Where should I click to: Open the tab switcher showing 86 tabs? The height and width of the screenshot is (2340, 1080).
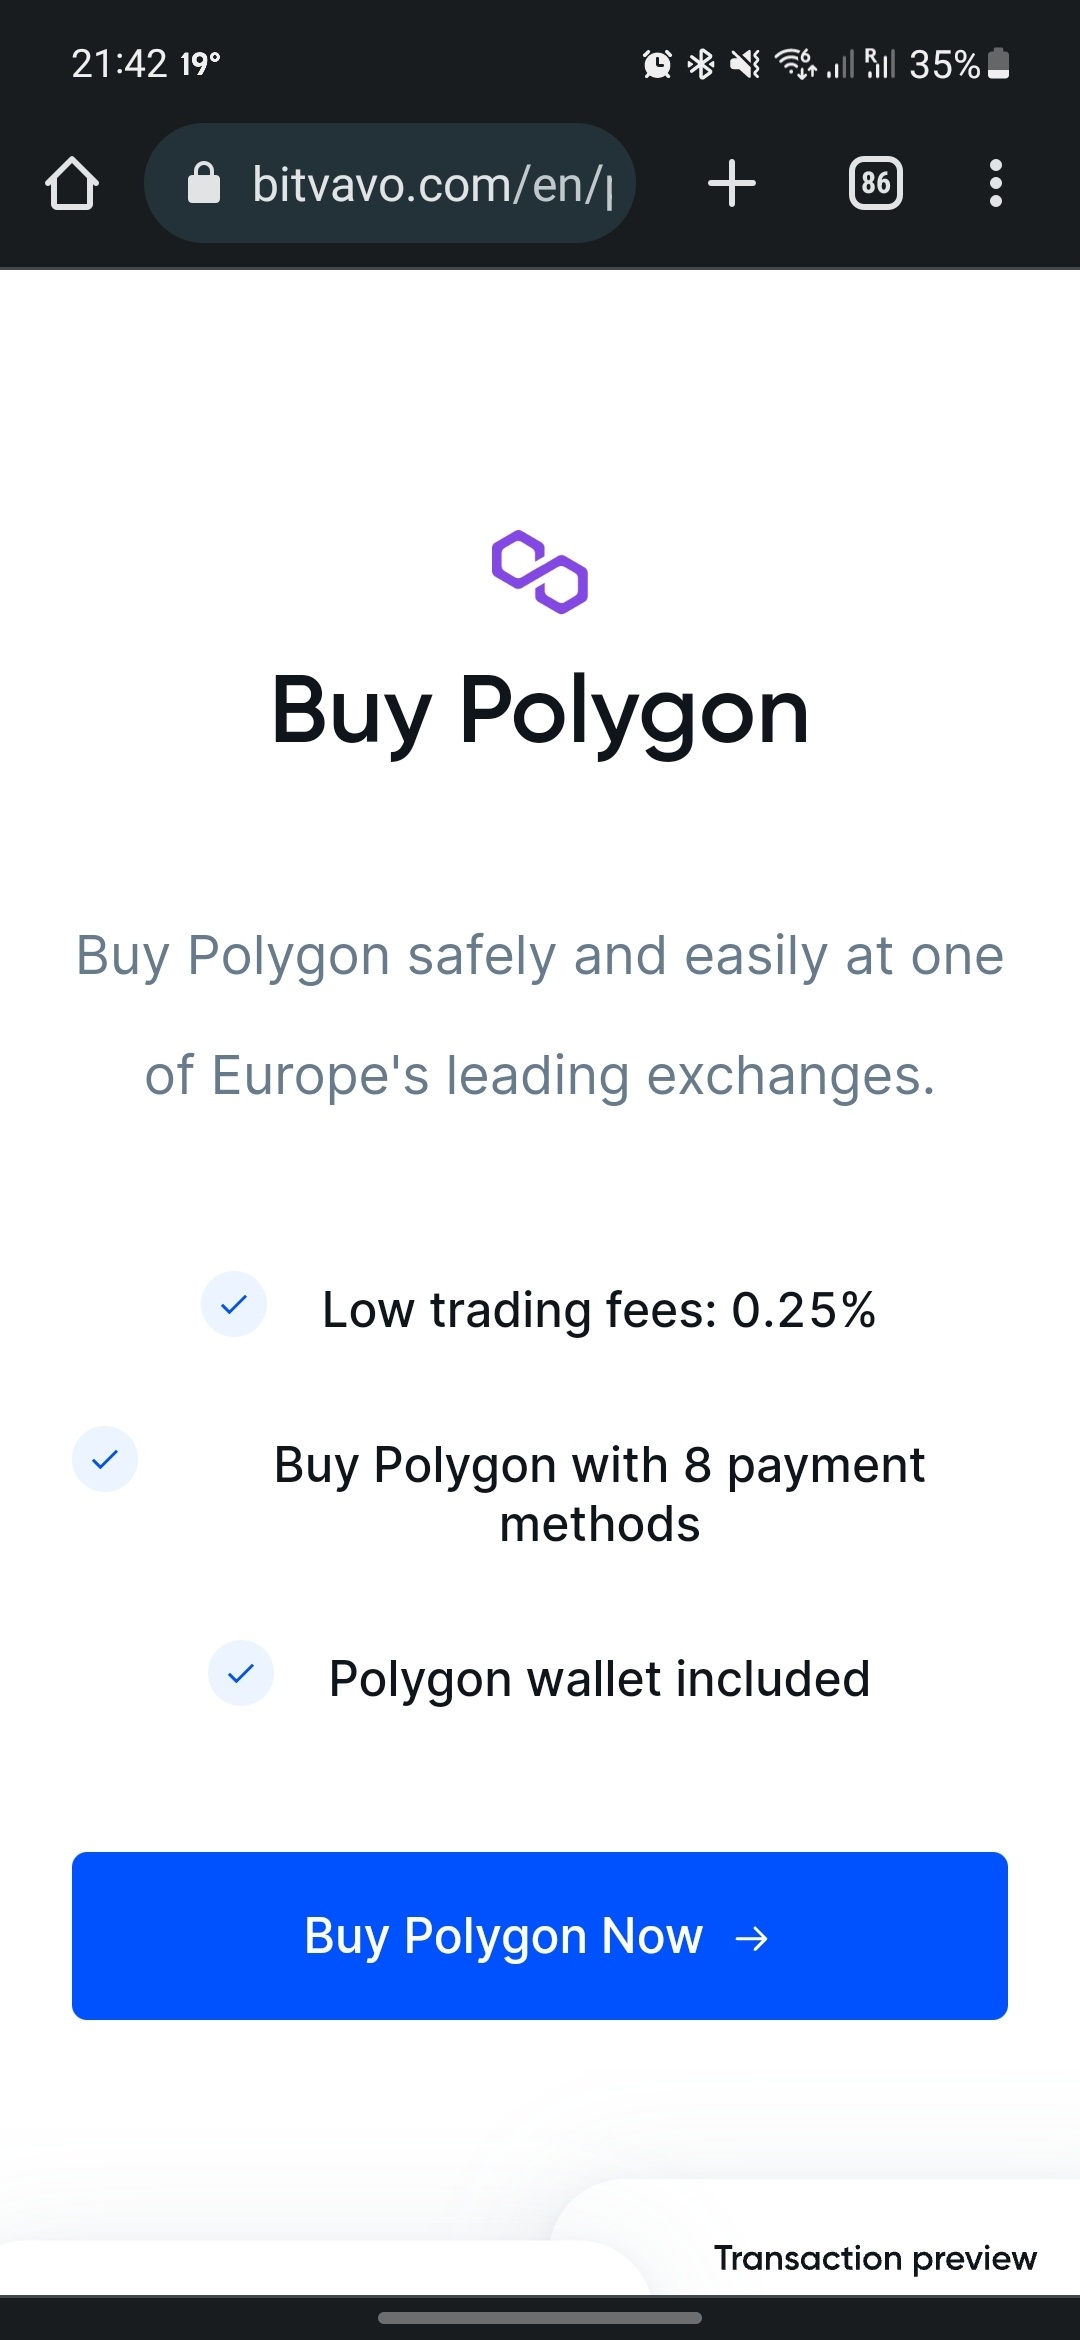[875, 184]
